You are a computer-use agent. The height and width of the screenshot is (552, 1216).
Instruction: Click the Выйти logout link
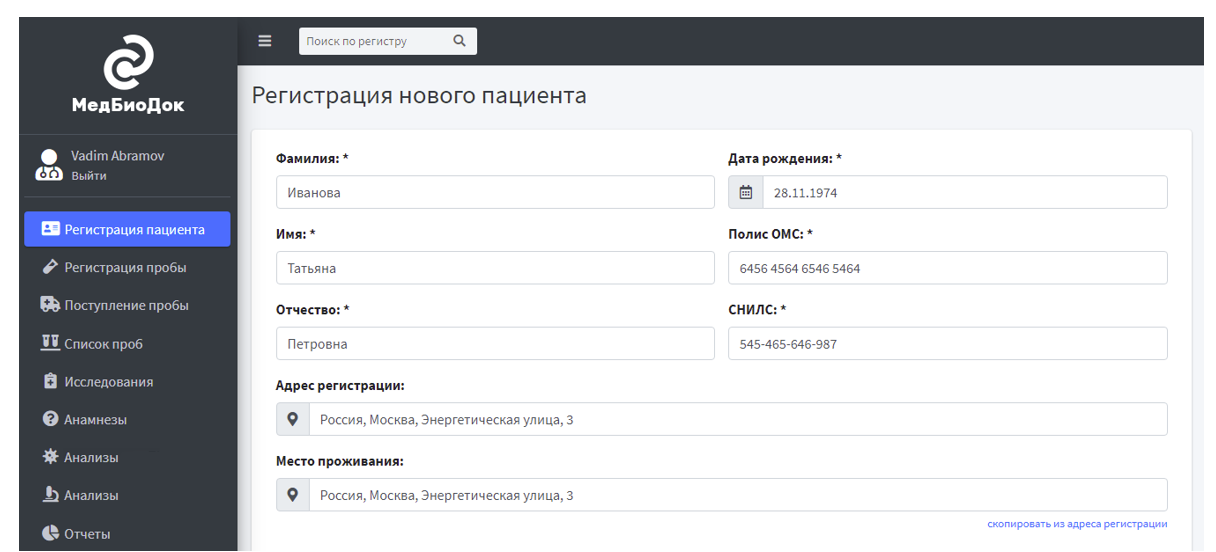pyautogui.click(x=89, y=176)
